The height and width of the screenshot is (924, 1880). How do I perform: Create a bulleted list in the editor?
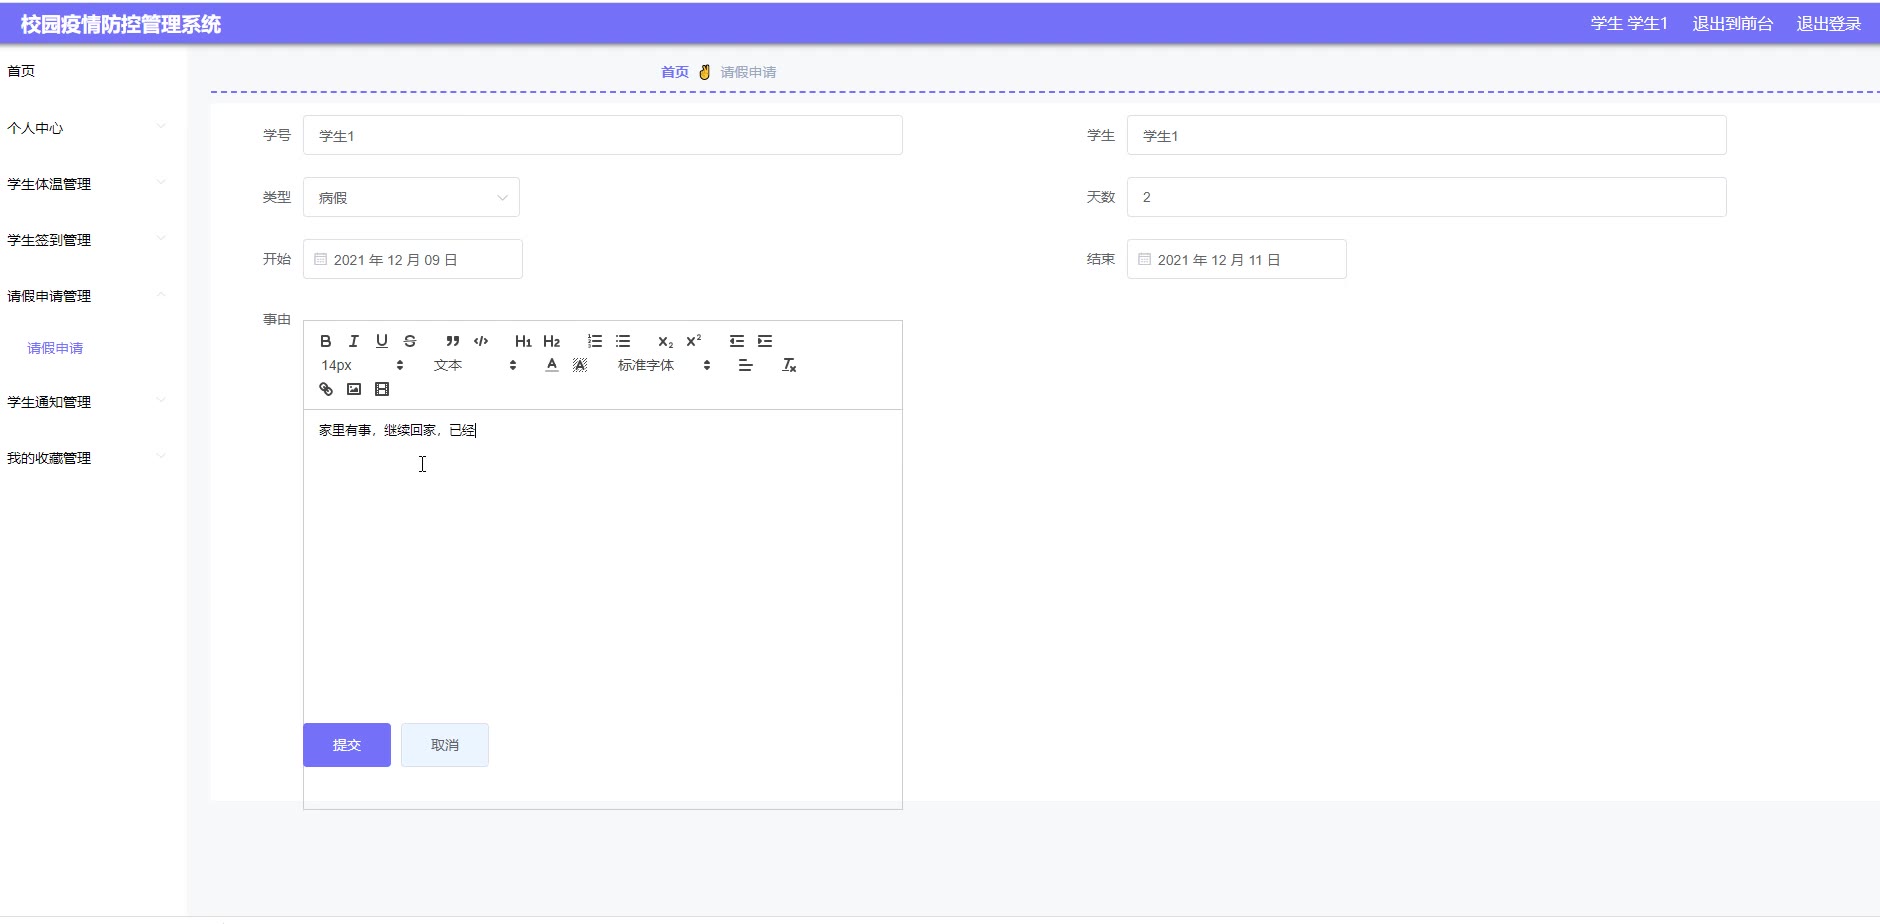point(623,341)
